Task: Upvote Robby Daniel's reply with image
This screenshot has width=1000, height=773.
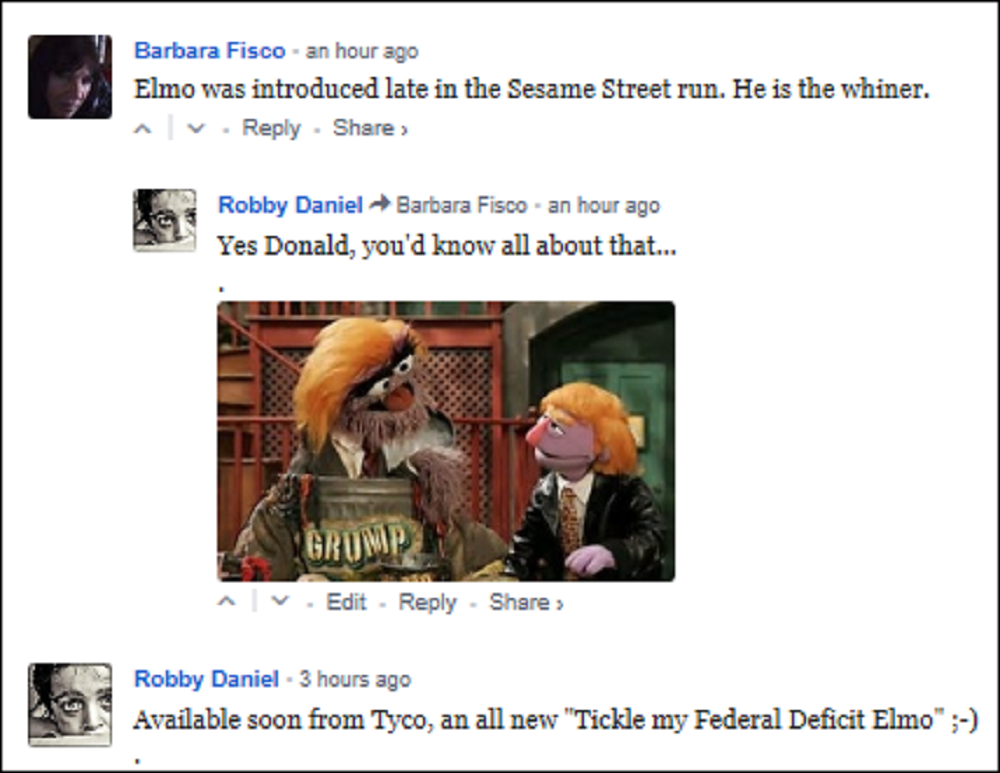Action: (x=227, y=602)
